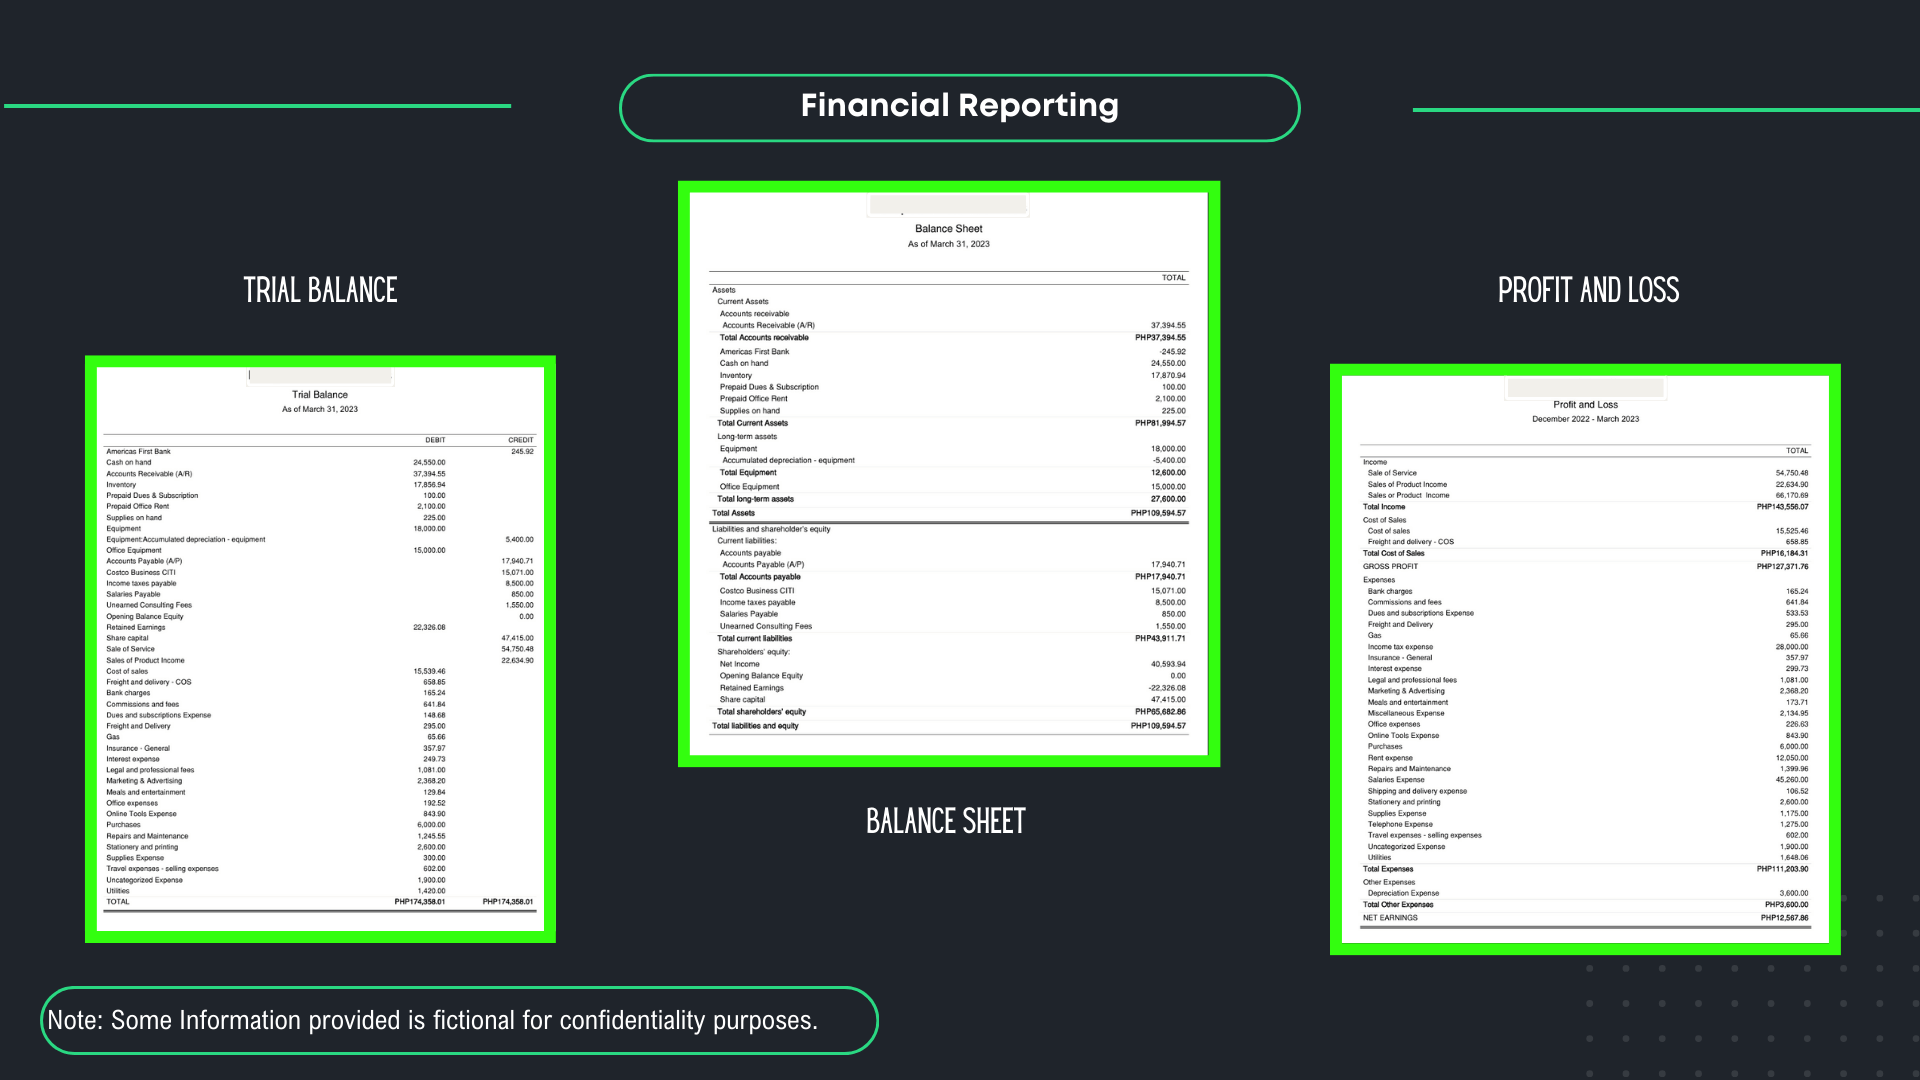The image size is (1920, 1080).
Task: Click the Financial Reporting title banner
Action: pos(959,107)
